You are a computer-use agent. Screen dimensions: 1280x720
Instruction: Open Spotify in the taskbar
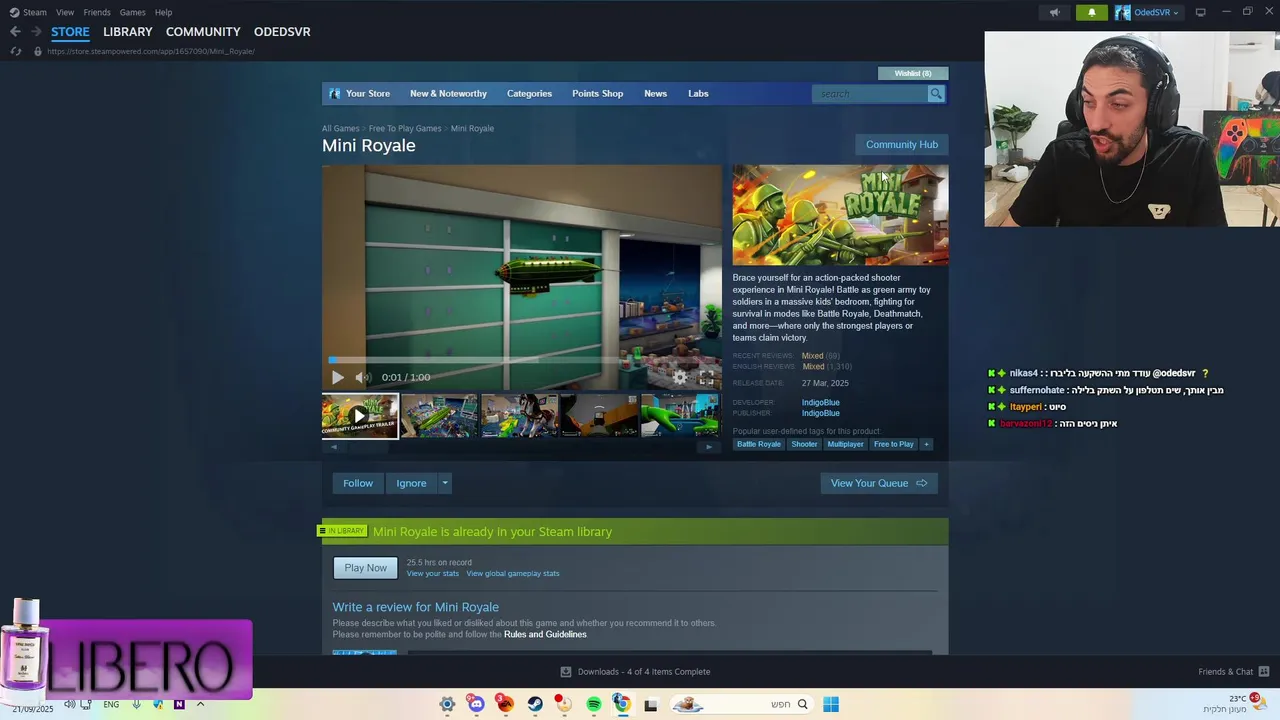coord(593,704)
